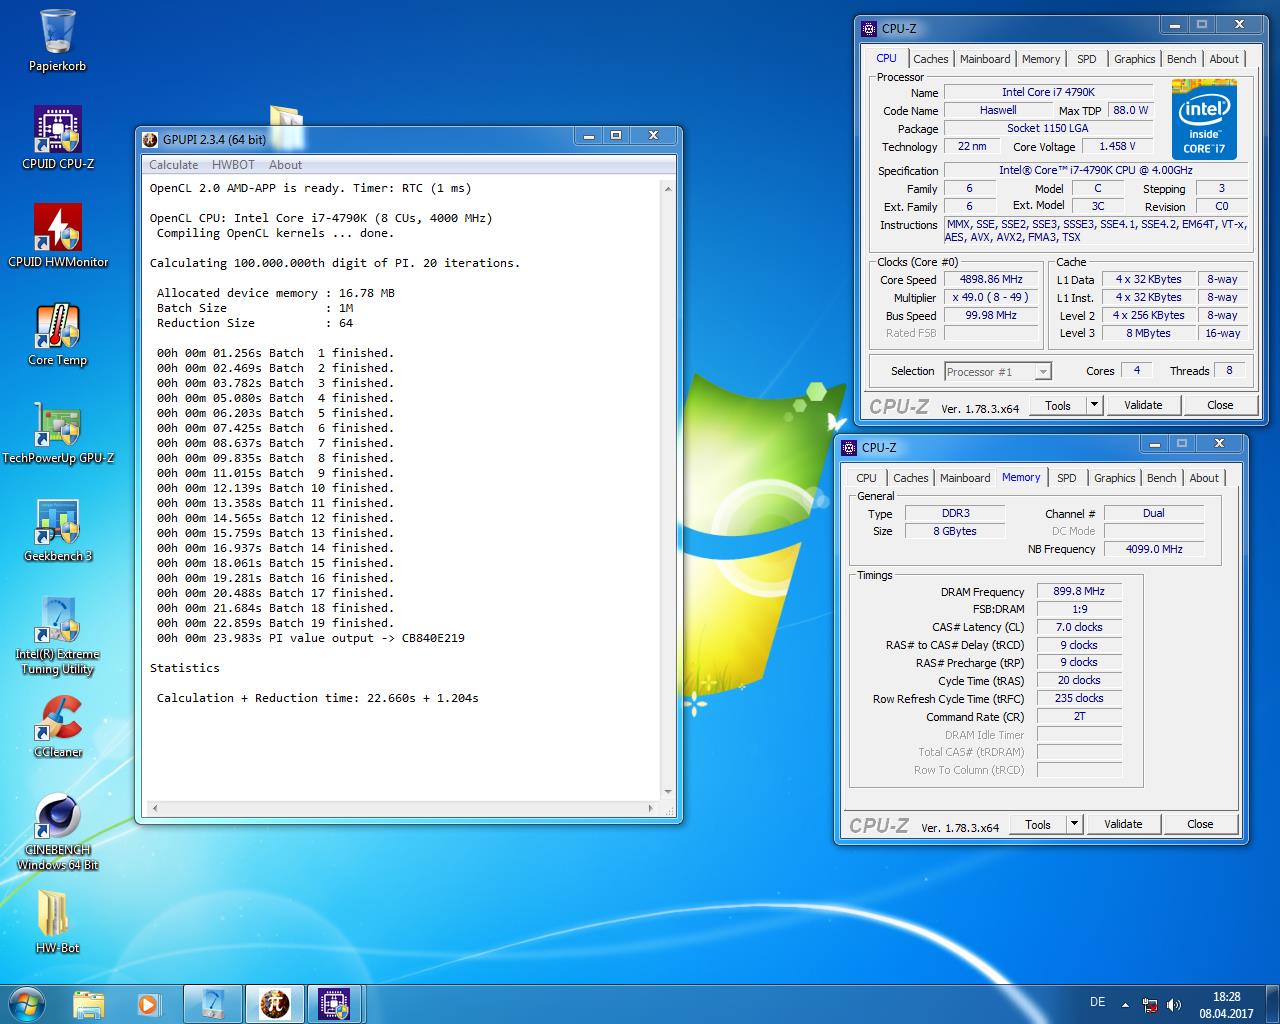This screenshot has height=1024, width=1280.
Task: Switch to CPU tab in lower CPU-Z
Action: pyautogui.click(x=866, y=478)
